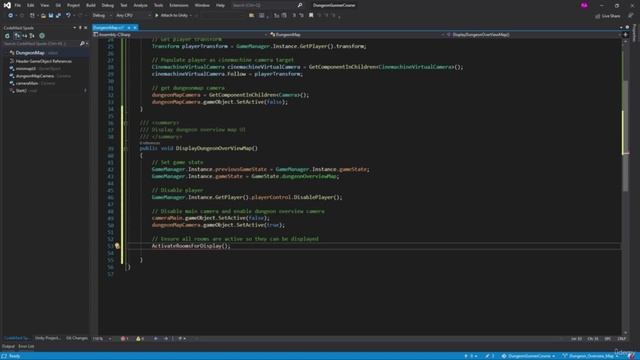Image resolution: width=640 pixels, height=360 pixels.
Task: Pin the DungeonMap.cs tab
Action: pyautogui.click(x=129, y=27)
